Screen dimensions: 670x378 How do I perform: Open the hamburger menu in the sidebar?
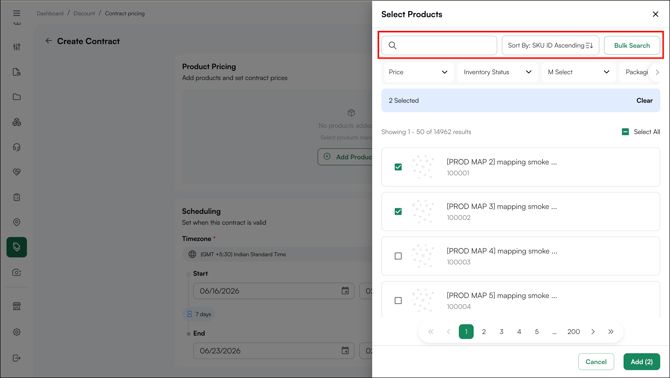point(16,13)
